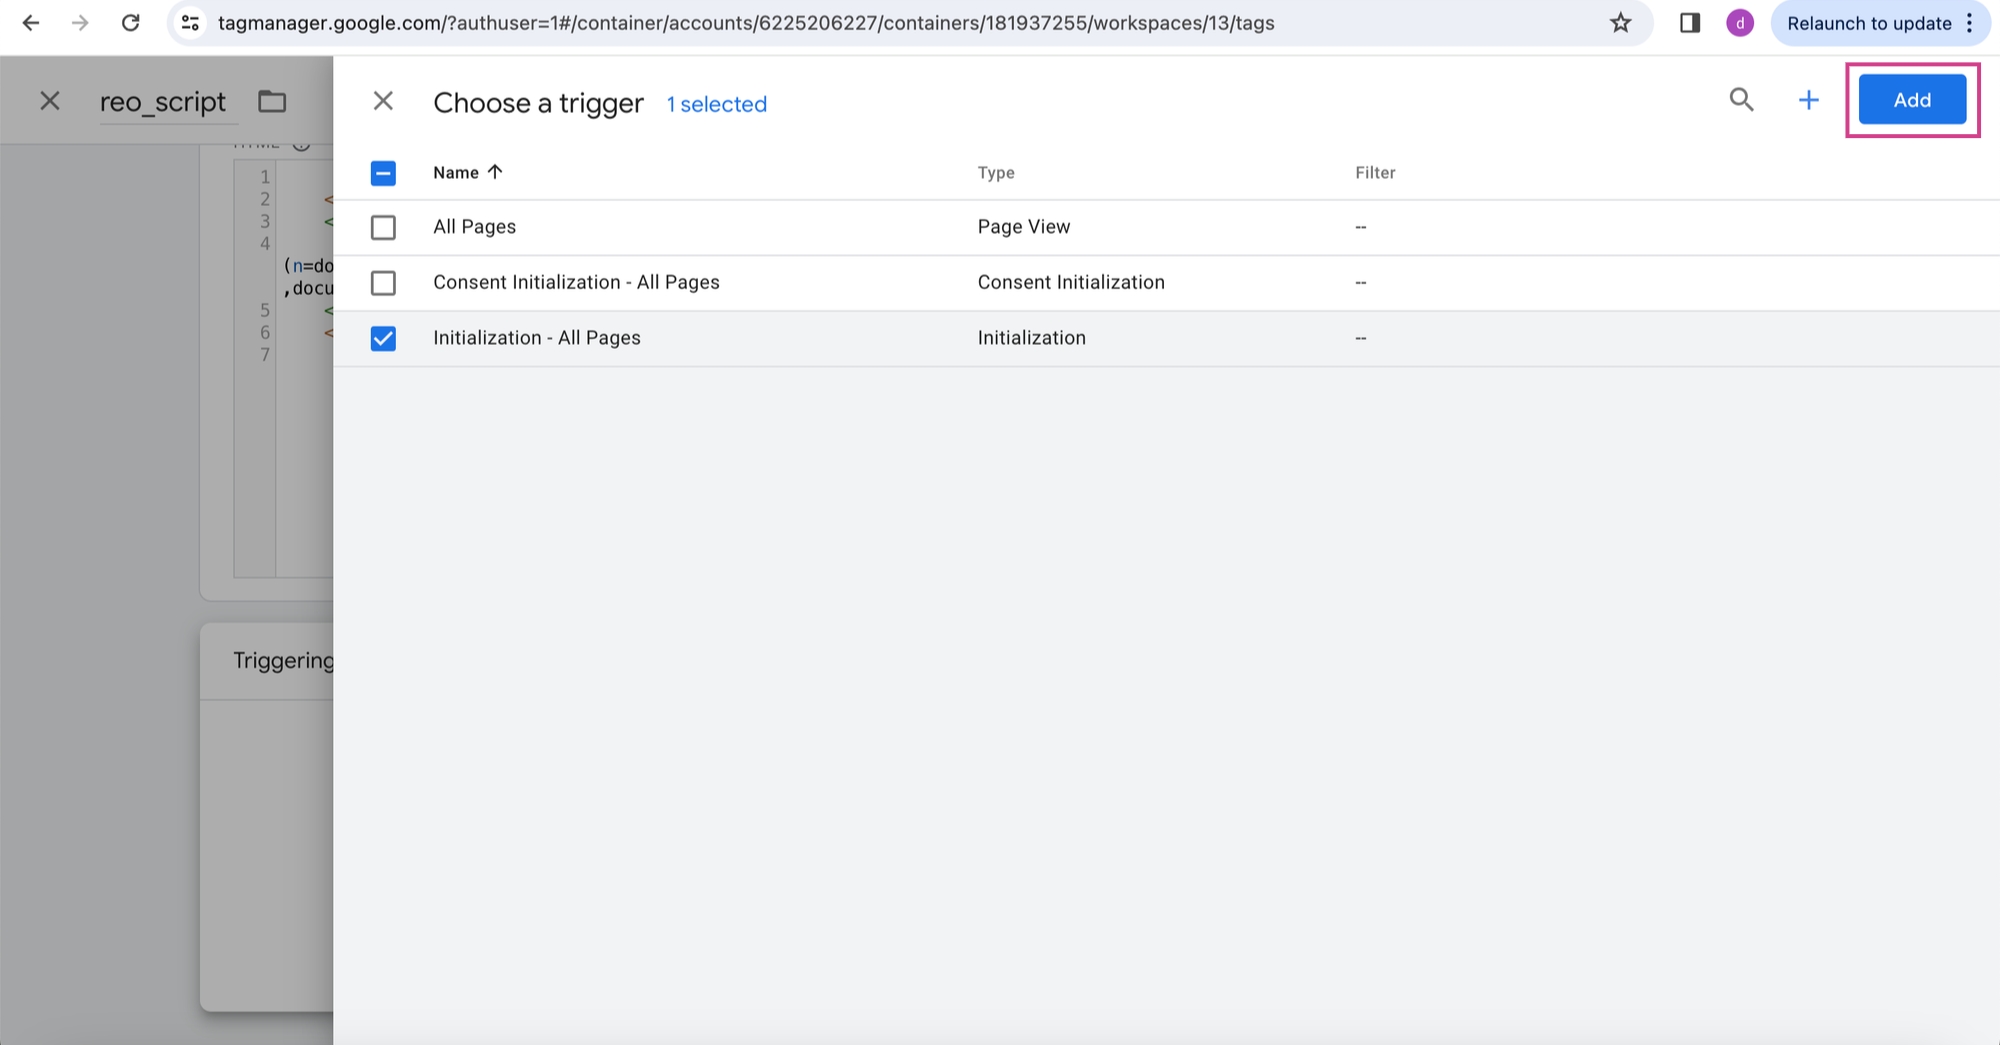Click the 1 selected link

716,104
